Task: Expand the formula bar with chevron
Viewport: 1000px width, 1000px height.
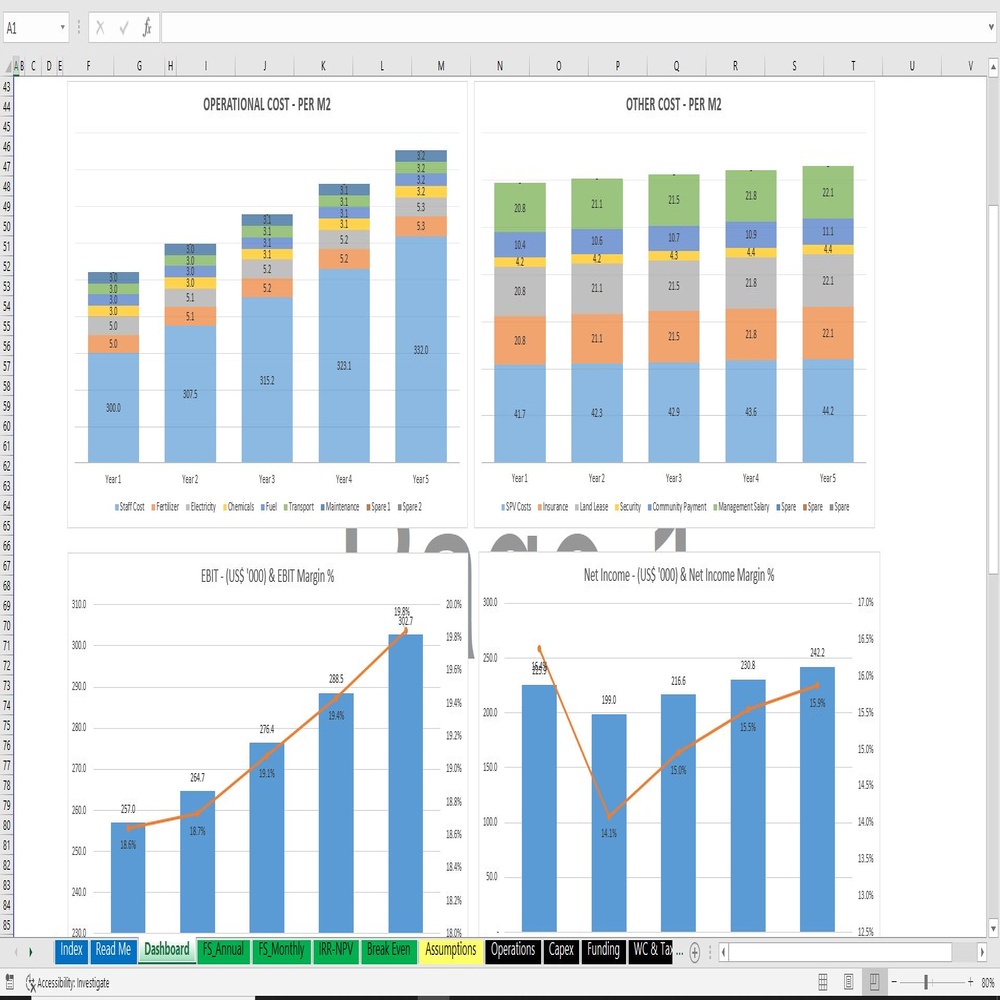Action: pyautogui.click(x=991, y=27)
